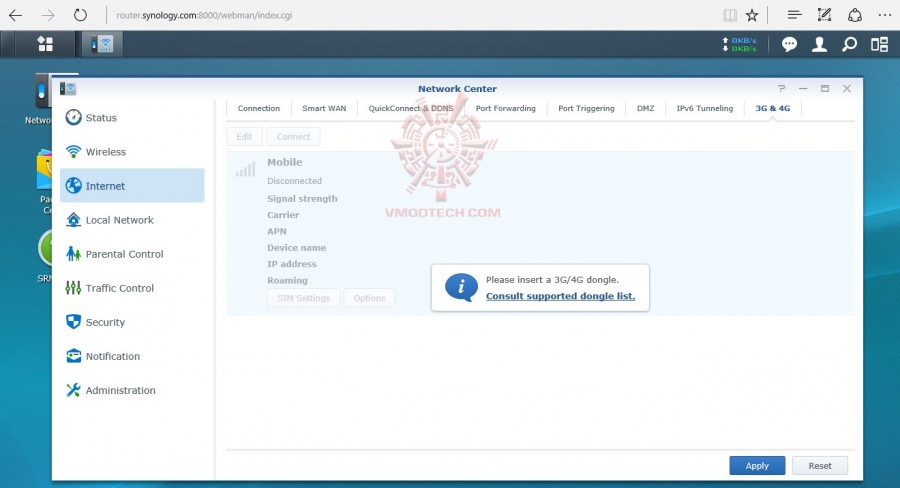Click the Administration tools icon
Image resolution: width=900 pixels, height=488 pixels.
tap(73, 390)
